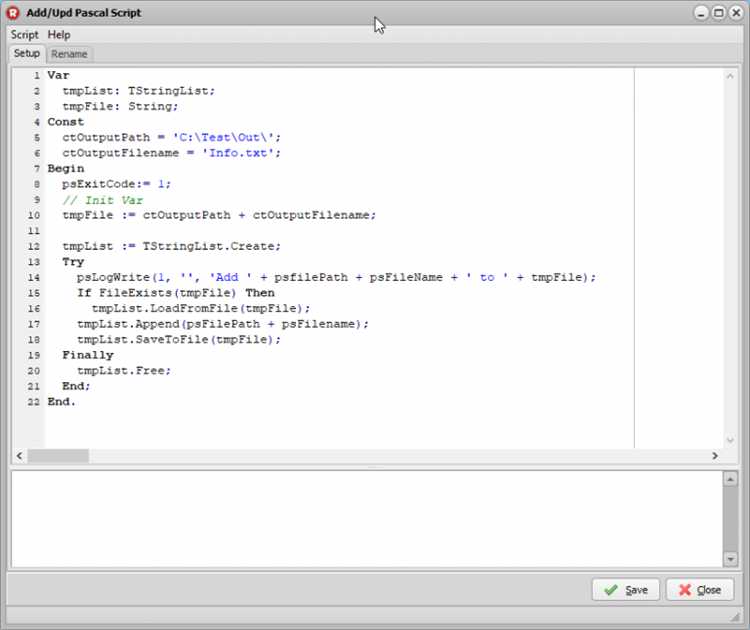The image size is (750, 630).
Task: Click the 'Try' keyword
Action: [73, 262]
